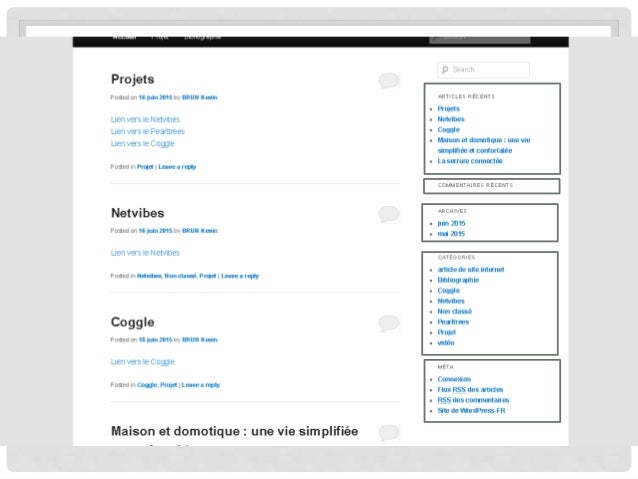Click the 16 juin 2015 date under Projets
Screen dimensions: 638x479
pos(155,97)
